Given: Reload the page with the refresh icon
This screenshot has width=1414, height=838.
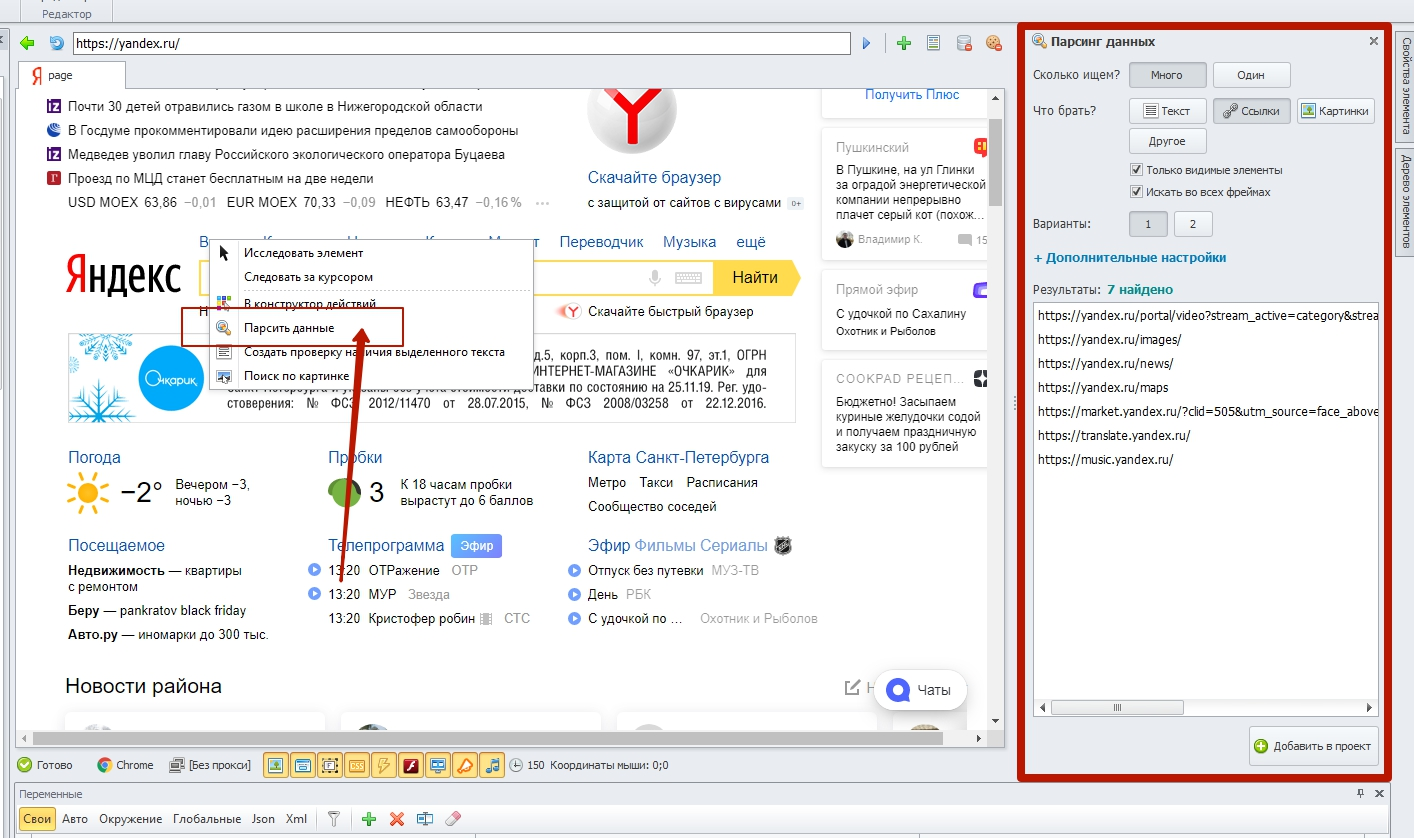Looking at the screenshot, I should (x=57, y=43).
